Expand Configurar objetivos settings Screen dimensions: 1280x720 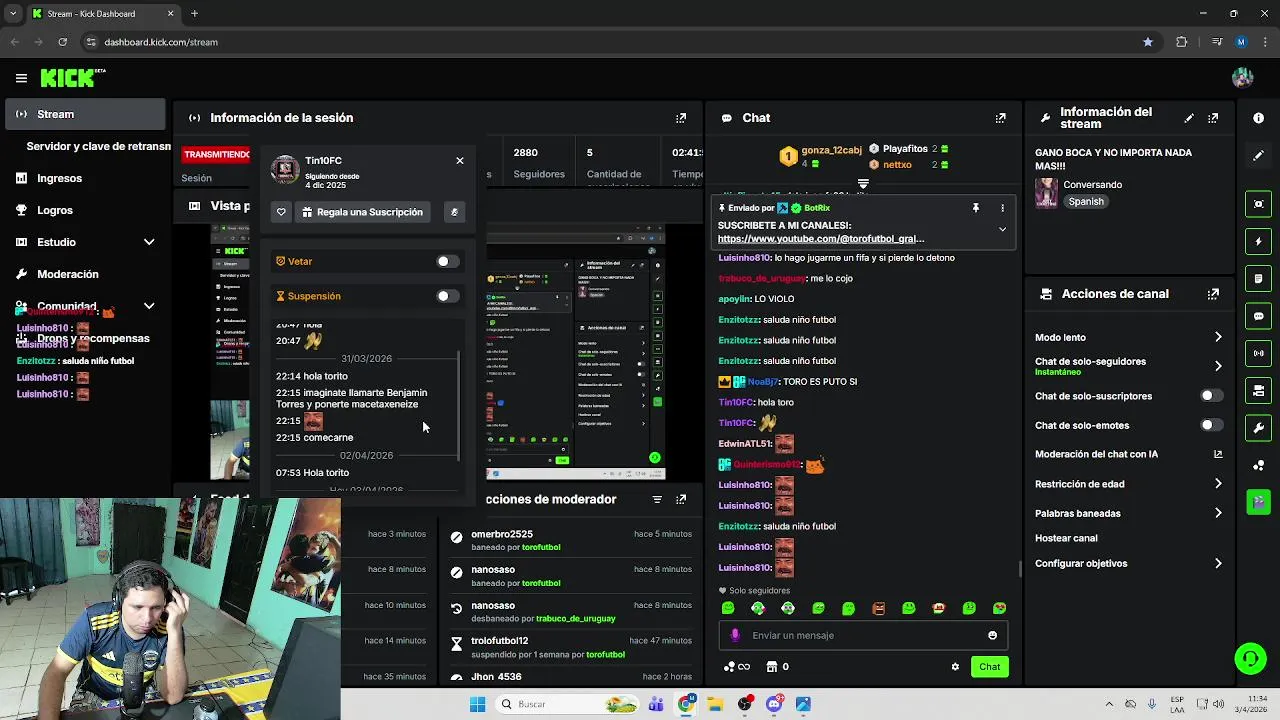[x=1218, y=563]
